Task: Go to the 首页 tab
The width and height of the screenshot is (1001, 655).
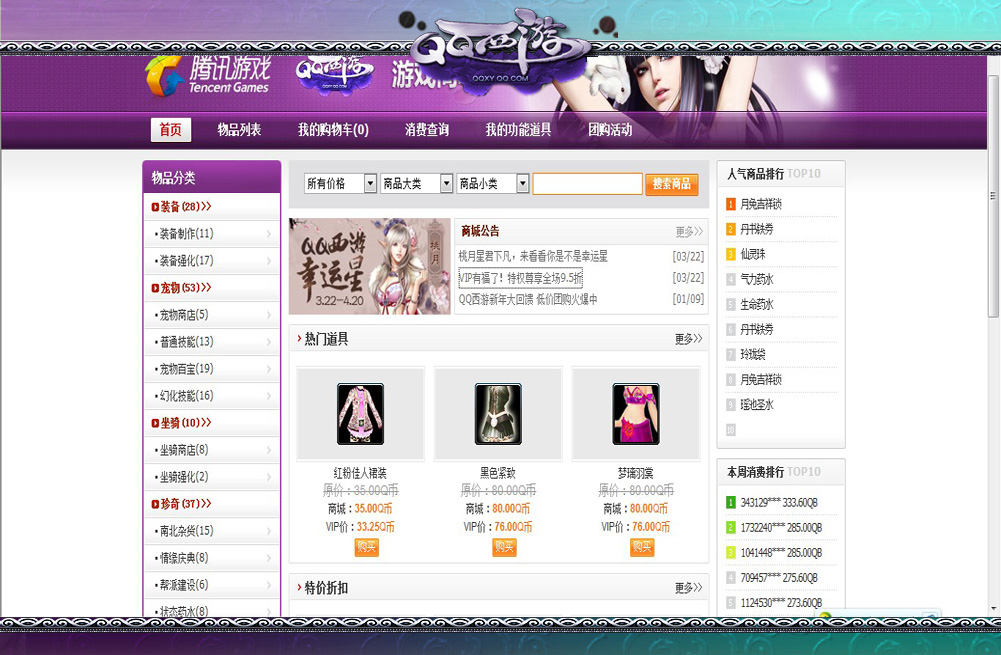Action: (x=170, y=130)
